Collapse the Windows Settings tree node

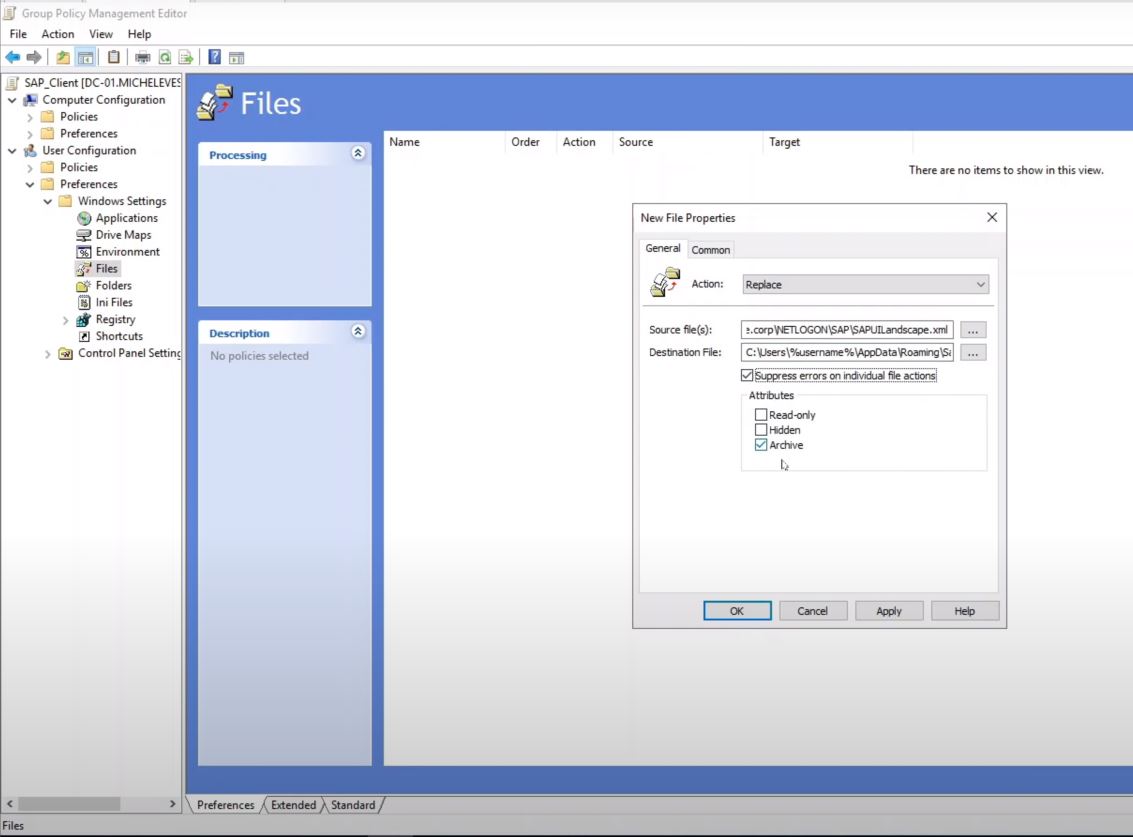[x=46, y=200]
